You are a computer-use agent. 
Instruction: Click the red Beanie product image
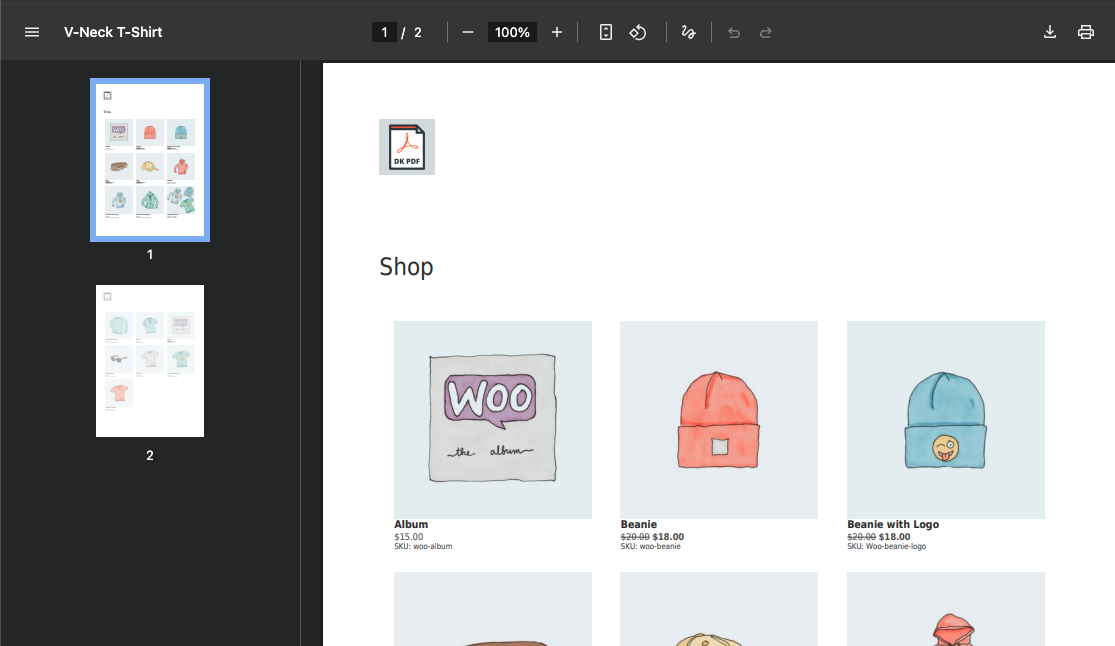[x=719, y=420]
